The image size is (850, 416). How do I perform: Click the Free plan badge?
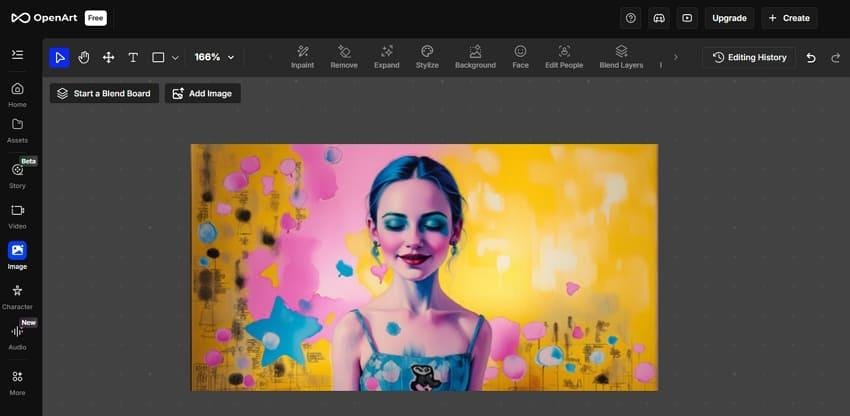point(95,18)
